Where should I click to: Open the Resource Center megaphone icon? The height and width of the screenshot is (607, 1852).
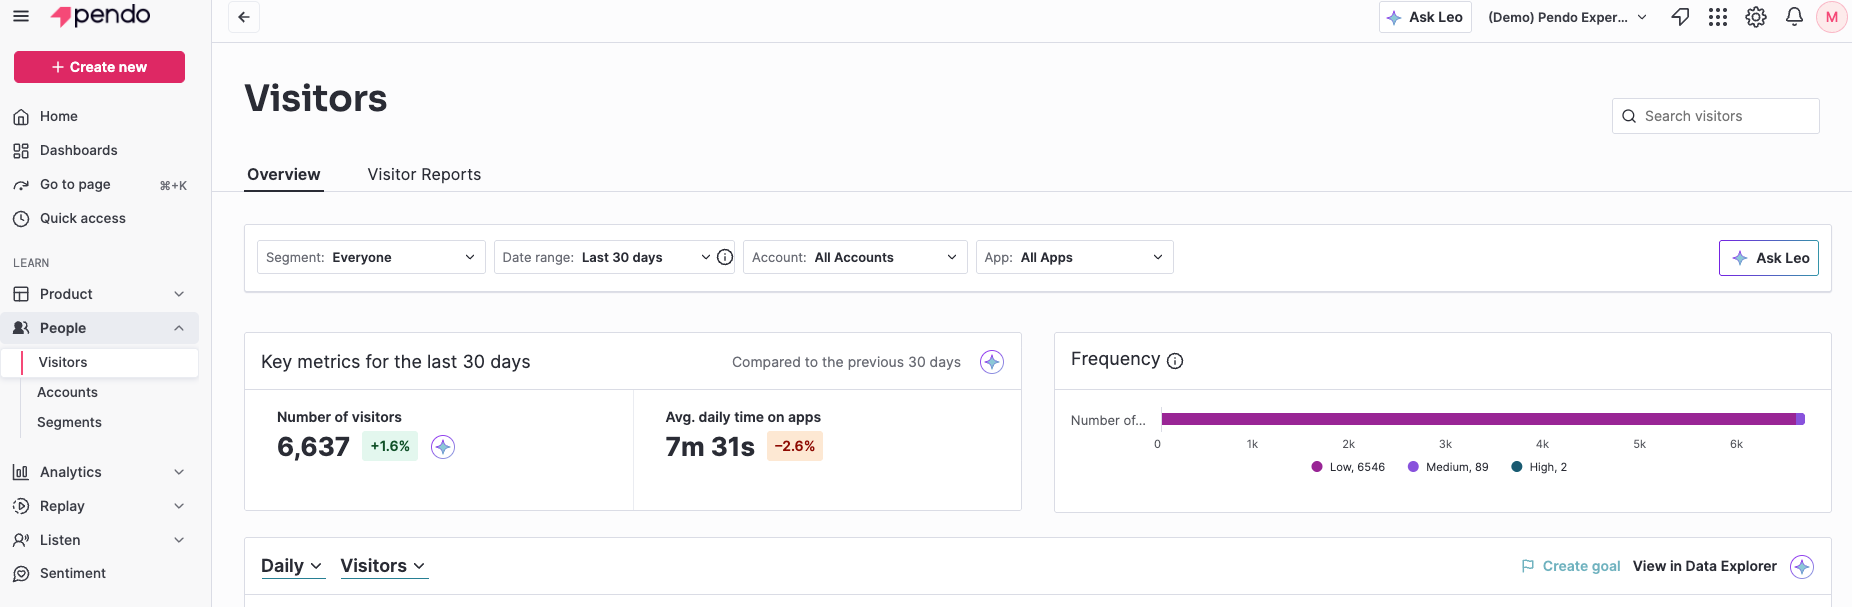point(1681,17)
